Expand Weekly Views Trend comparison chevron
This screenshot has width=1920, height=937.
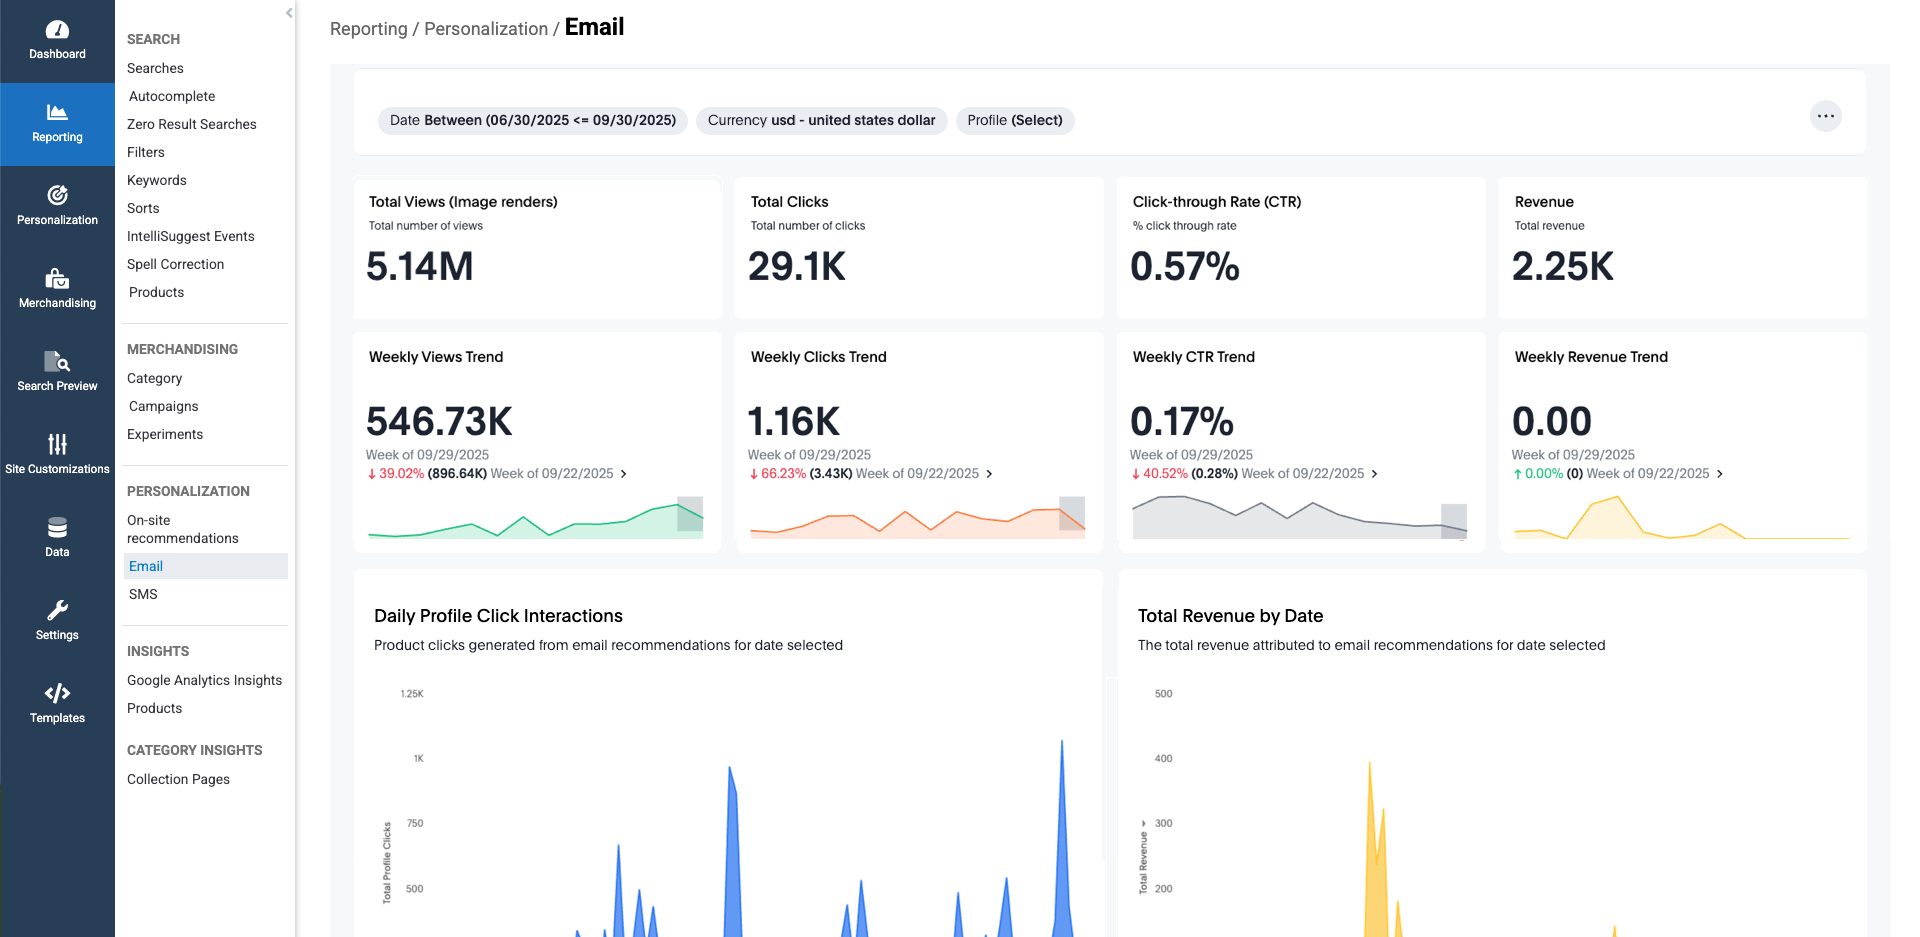pos(624,474)
